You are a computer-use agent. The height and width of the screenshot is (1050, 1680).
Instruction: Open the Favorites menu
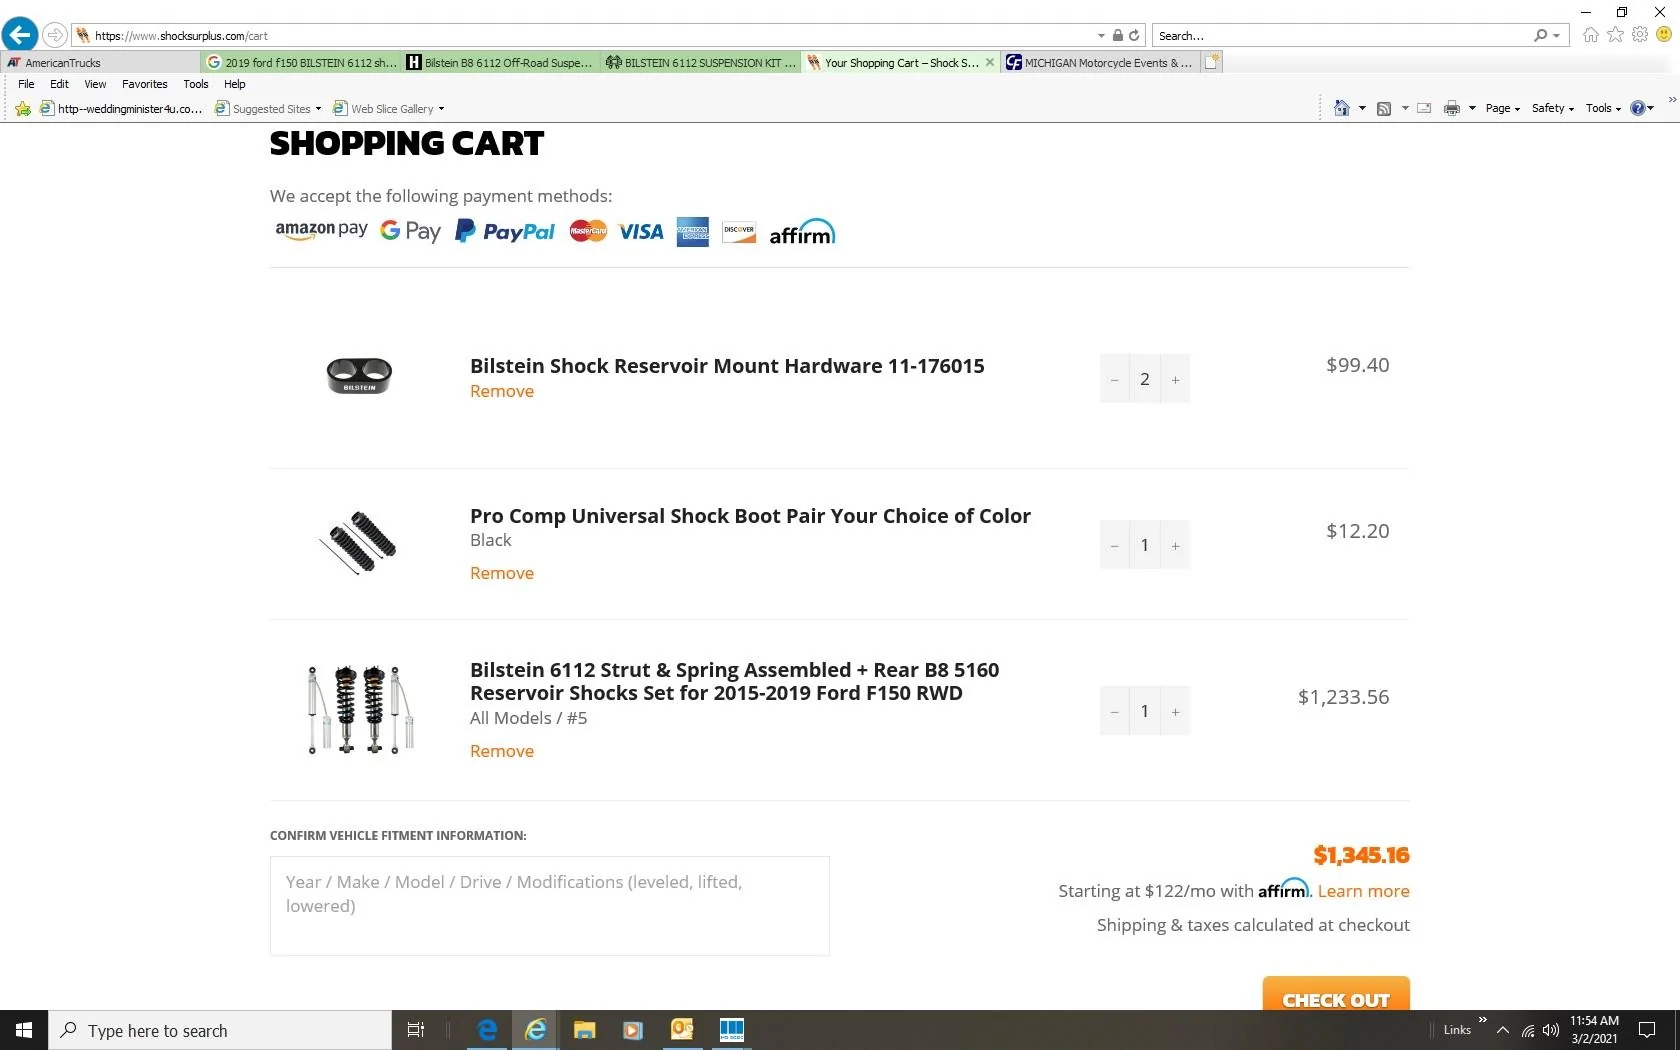click(144, 84)
